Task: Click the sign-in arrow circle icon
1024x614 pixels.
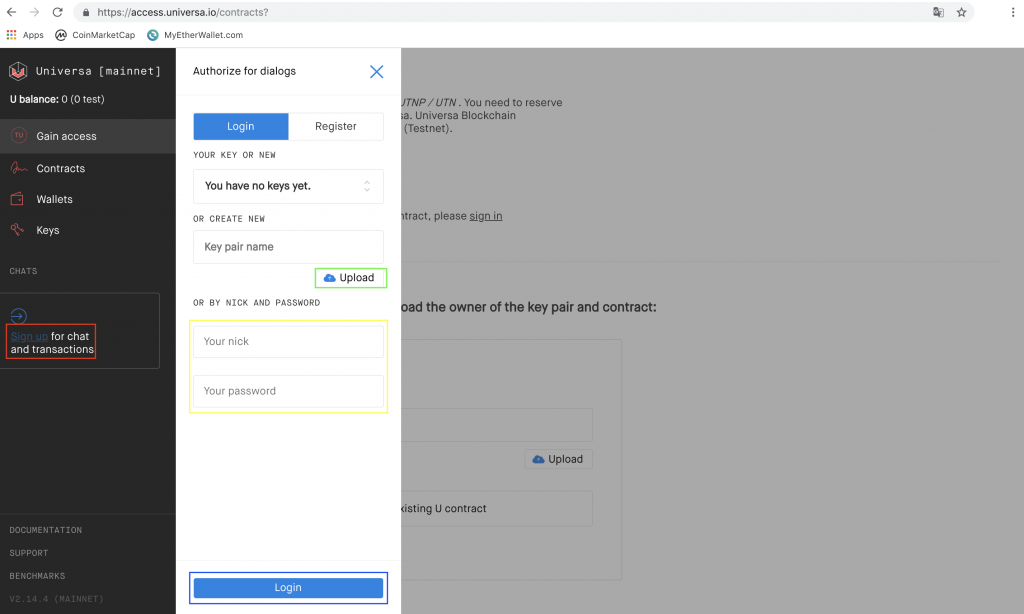Action: [18, 316]
